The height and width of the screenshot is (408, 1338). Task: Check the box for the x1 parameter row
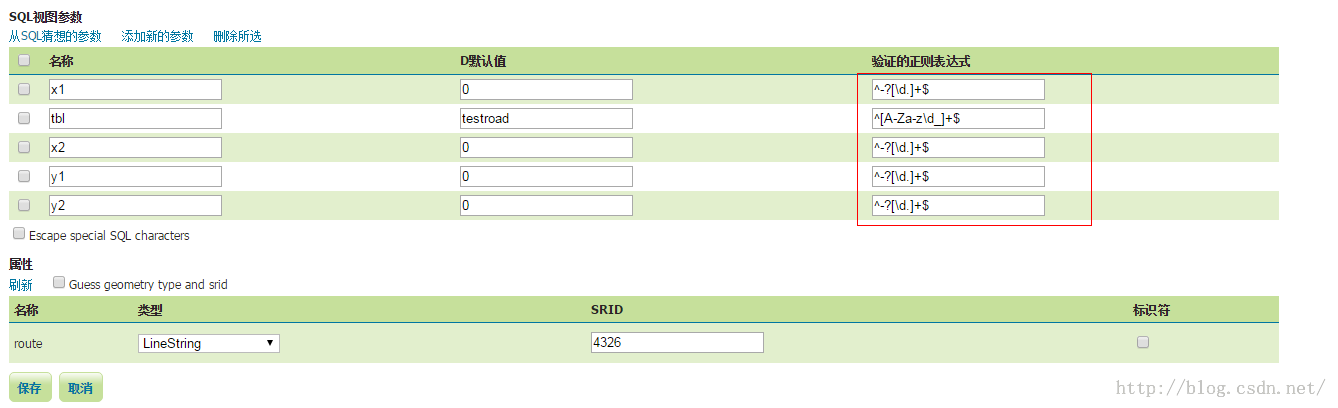(24, 89)
